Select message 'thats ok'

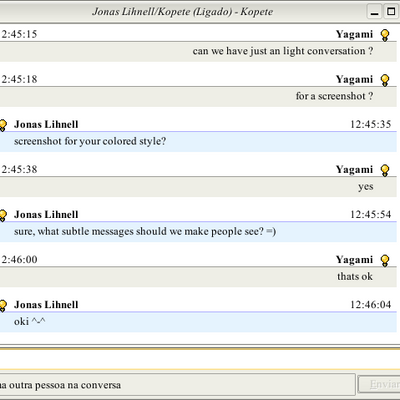pyautogui.click(x=355, y=276)
